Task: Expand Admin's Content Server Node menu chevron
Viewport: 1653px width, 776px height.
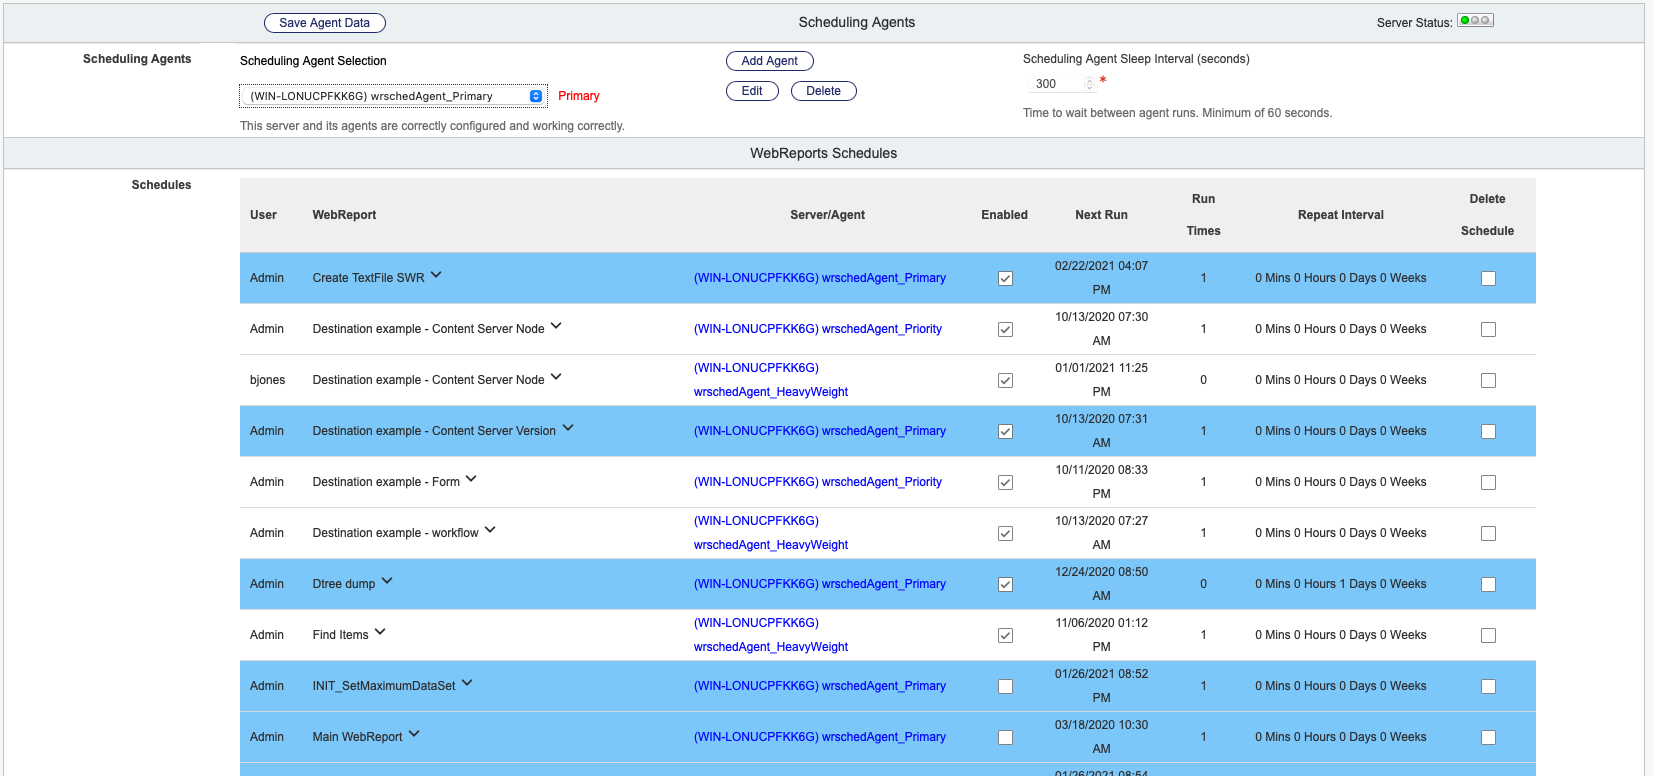Action: tap(556, 326)
